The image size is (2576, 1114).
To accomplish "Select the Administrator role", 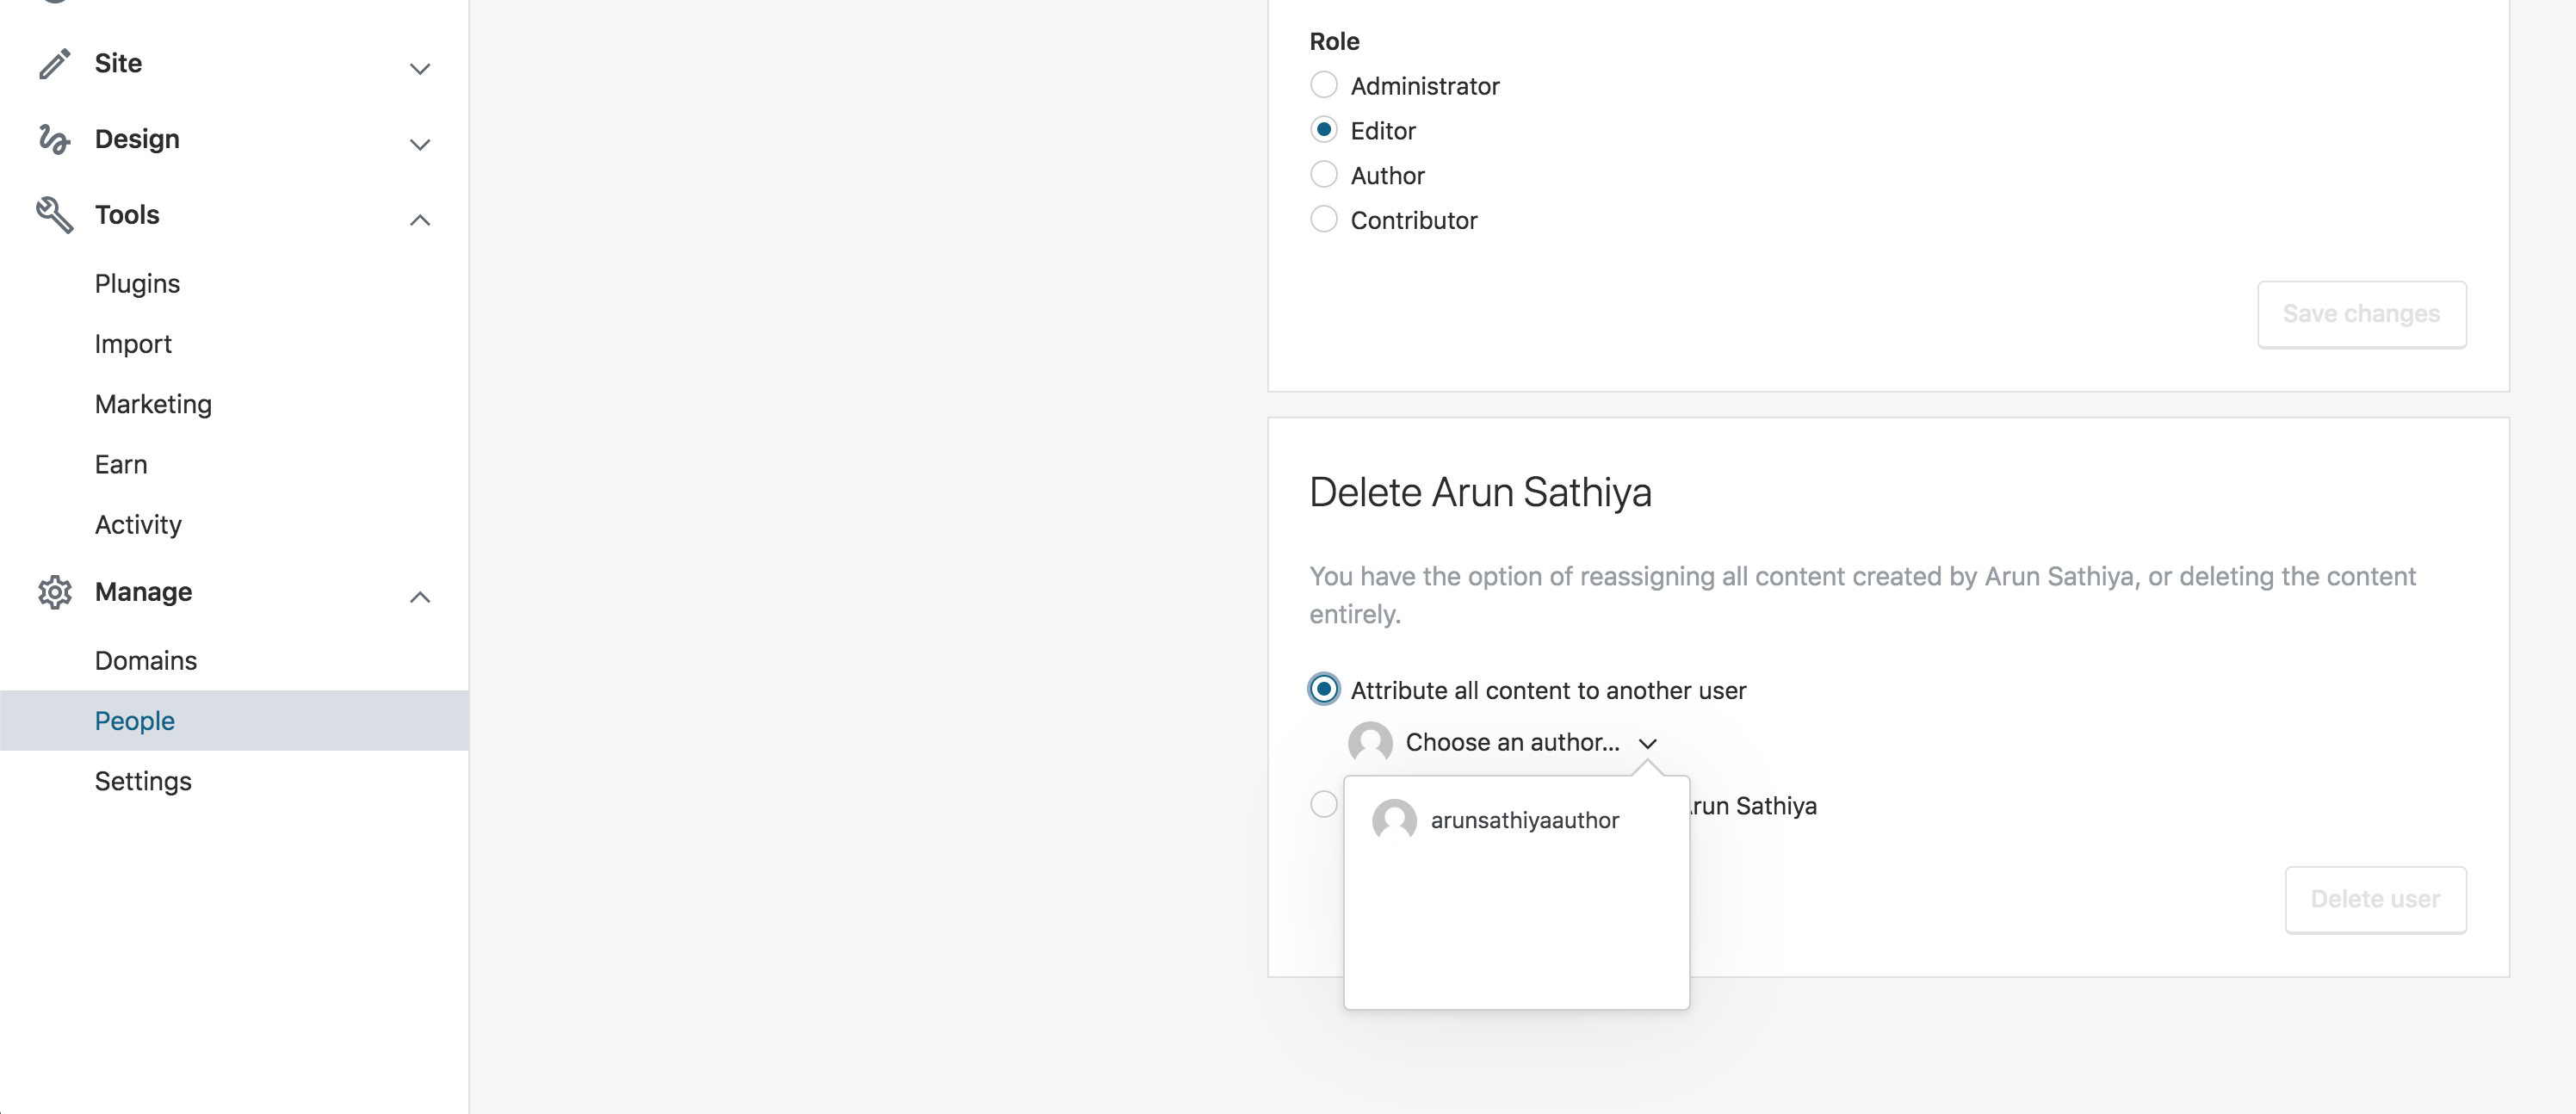I will click(1324, 85).
